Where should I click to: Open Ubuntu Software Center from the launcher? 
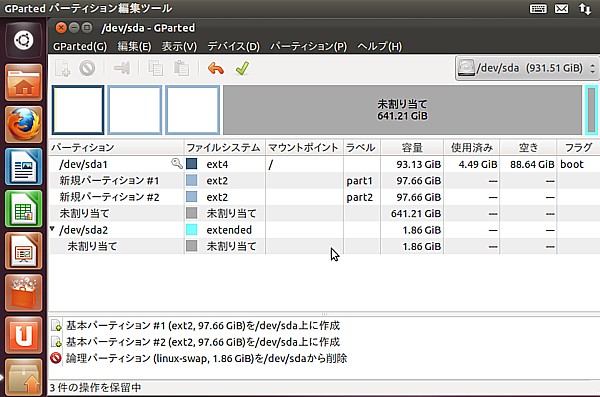click(x=24, y=293)
